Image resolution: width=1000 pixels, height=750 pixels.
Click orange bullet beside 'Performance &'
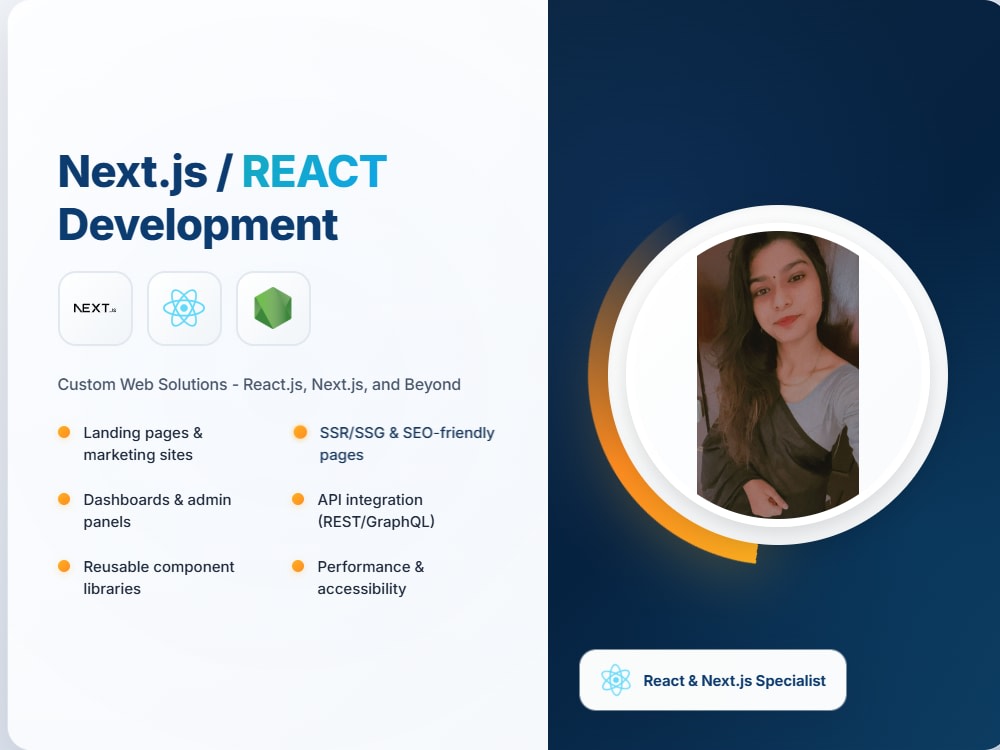[298, 566]
